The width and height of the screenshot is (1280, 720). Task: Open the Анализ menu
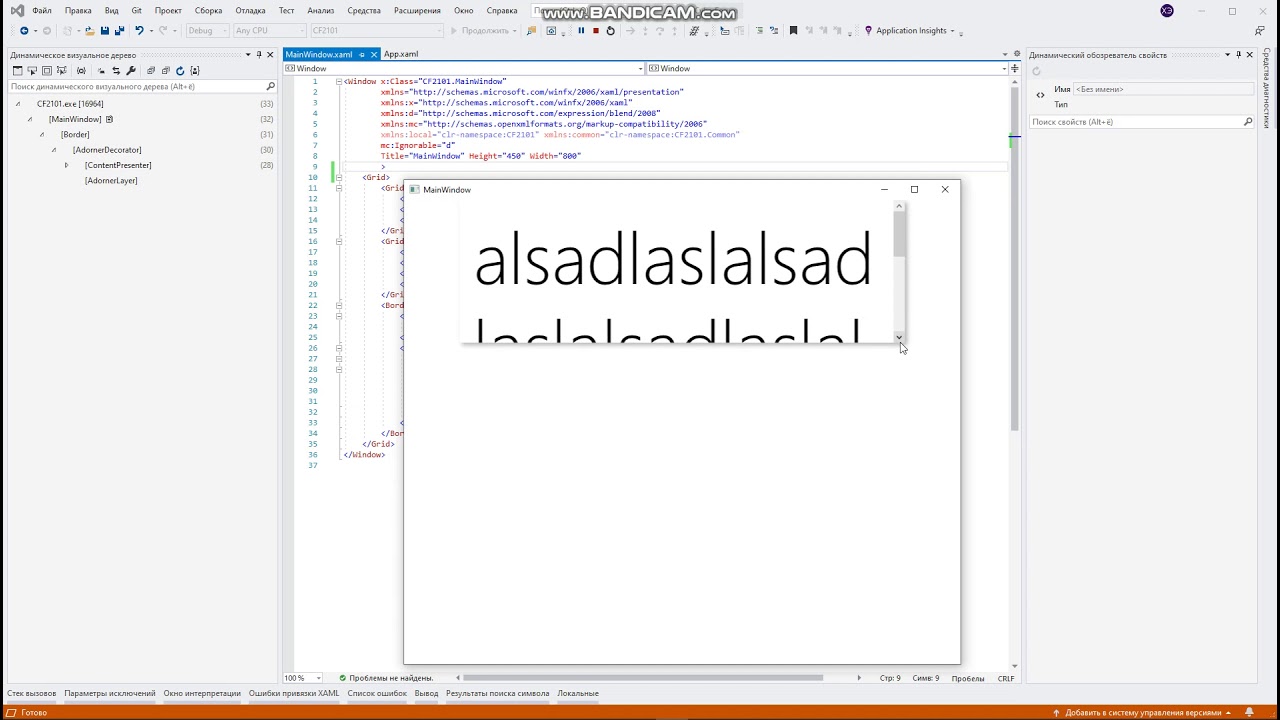pos(321,11)
